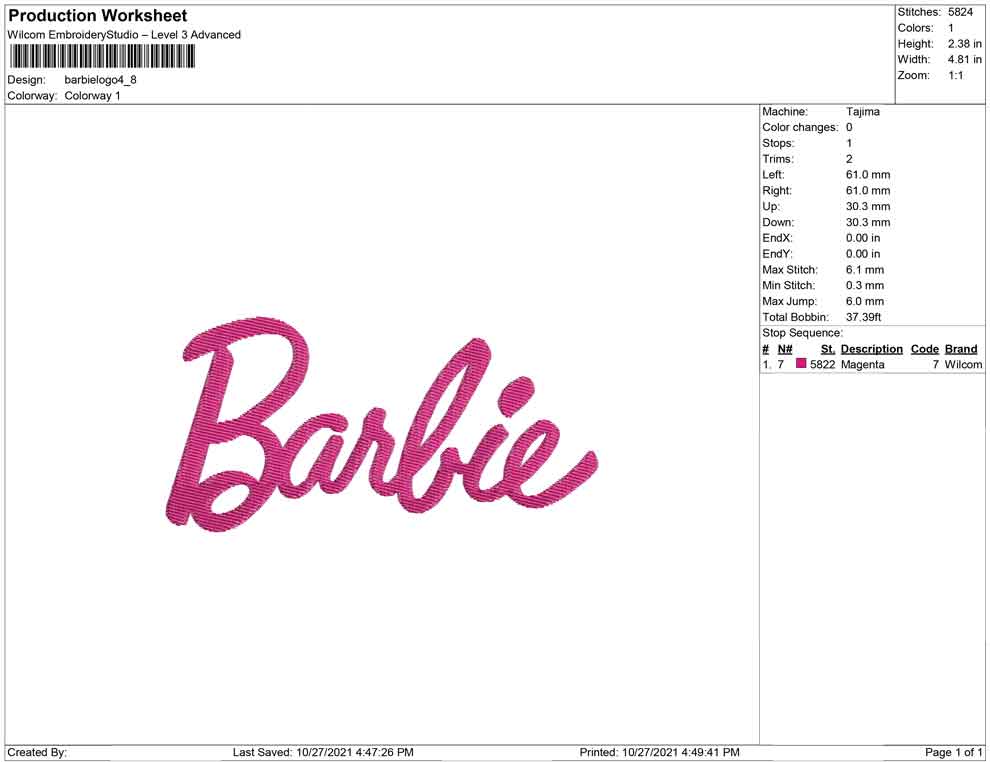Select design name 'barbielogo4_8'
Screen dimensions: 990x762
100,80
